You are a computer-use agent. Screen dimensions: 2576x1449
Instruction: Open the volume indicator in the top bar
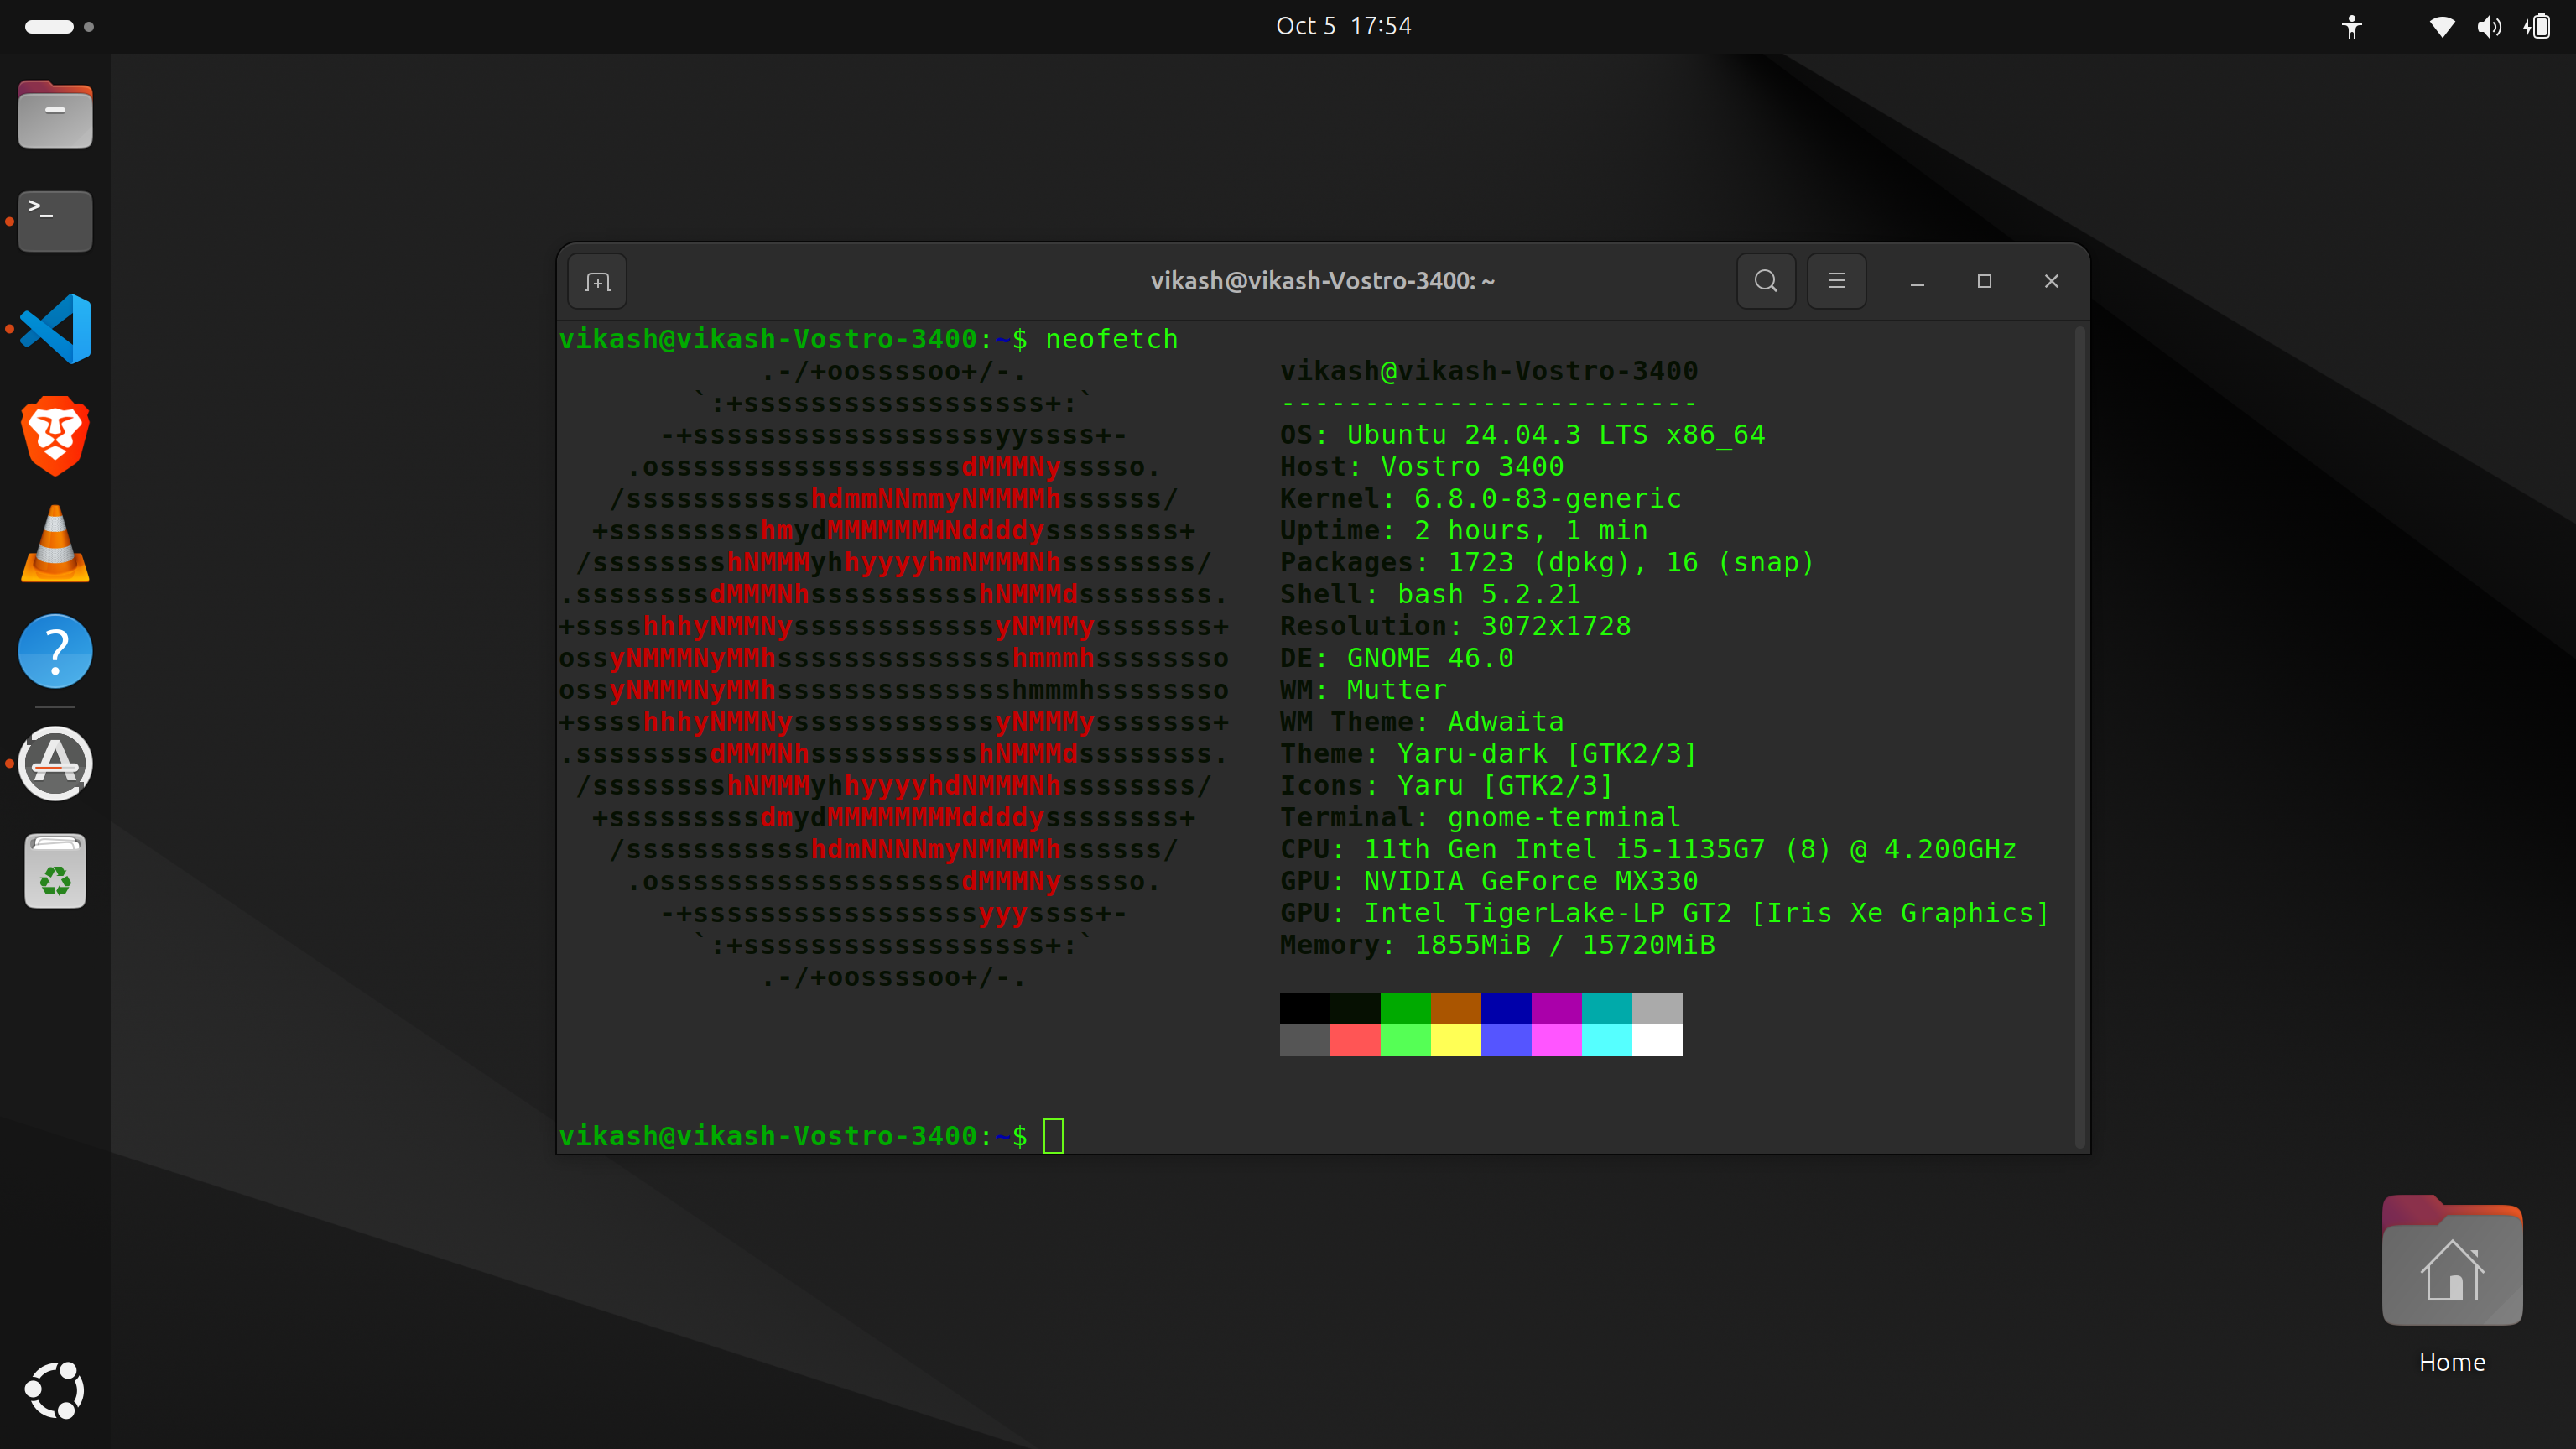(x=2489, y=26)
